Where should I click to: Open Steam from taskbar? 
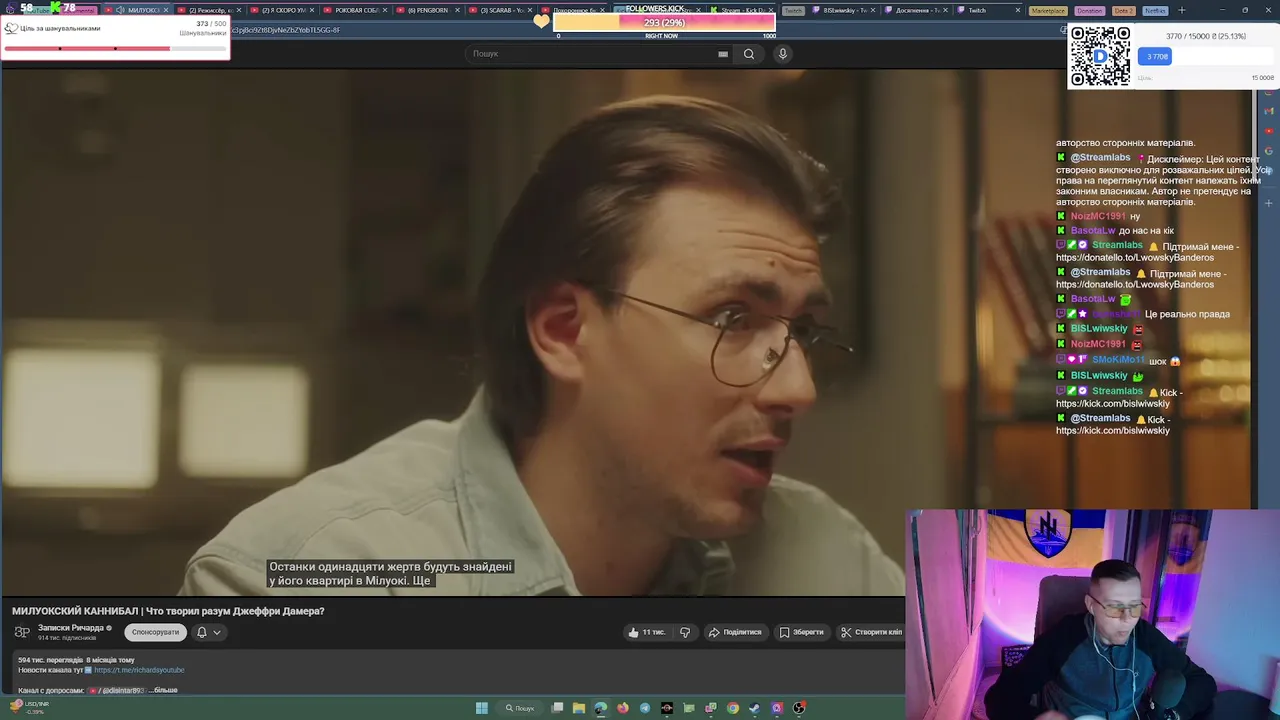(x=755, y=708)
